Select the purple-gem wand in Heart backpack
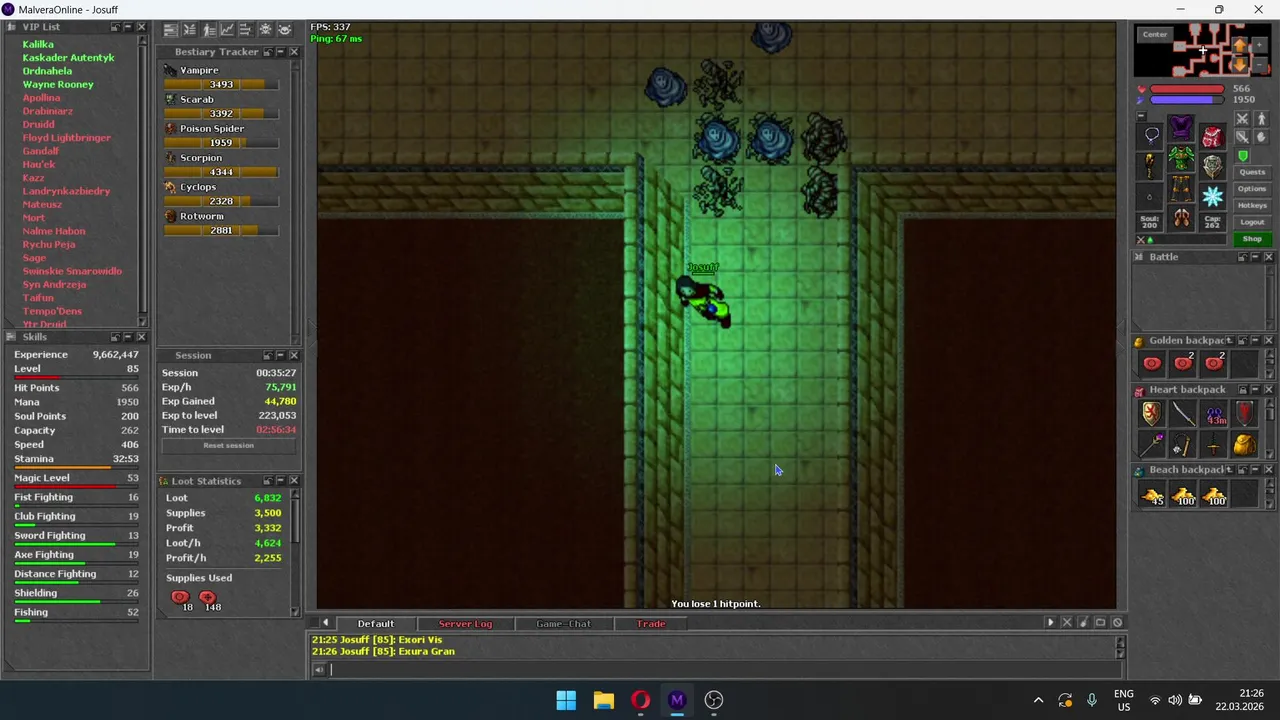1280x720 pixels. click(x=1152, y=445)
